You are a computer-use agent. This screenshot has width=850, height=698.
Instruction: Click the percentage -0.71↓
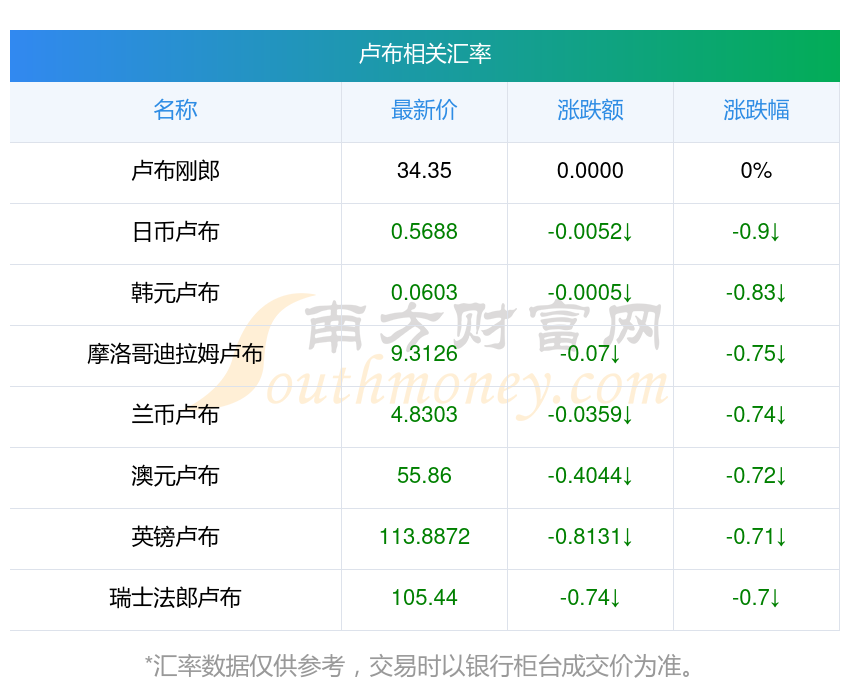click(x=756, y=537)
